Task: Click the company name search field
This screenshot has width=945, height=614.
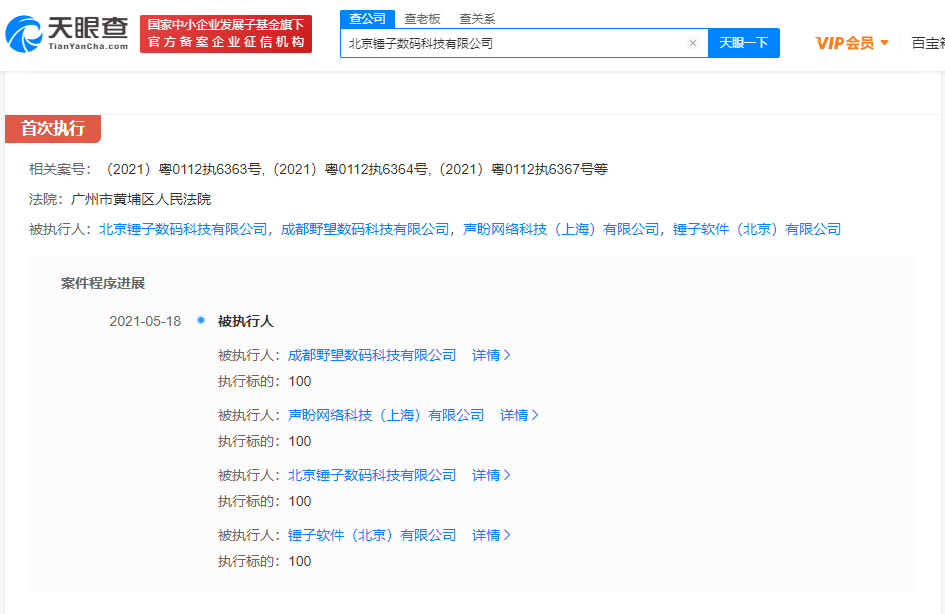Action: coord(510,43)
